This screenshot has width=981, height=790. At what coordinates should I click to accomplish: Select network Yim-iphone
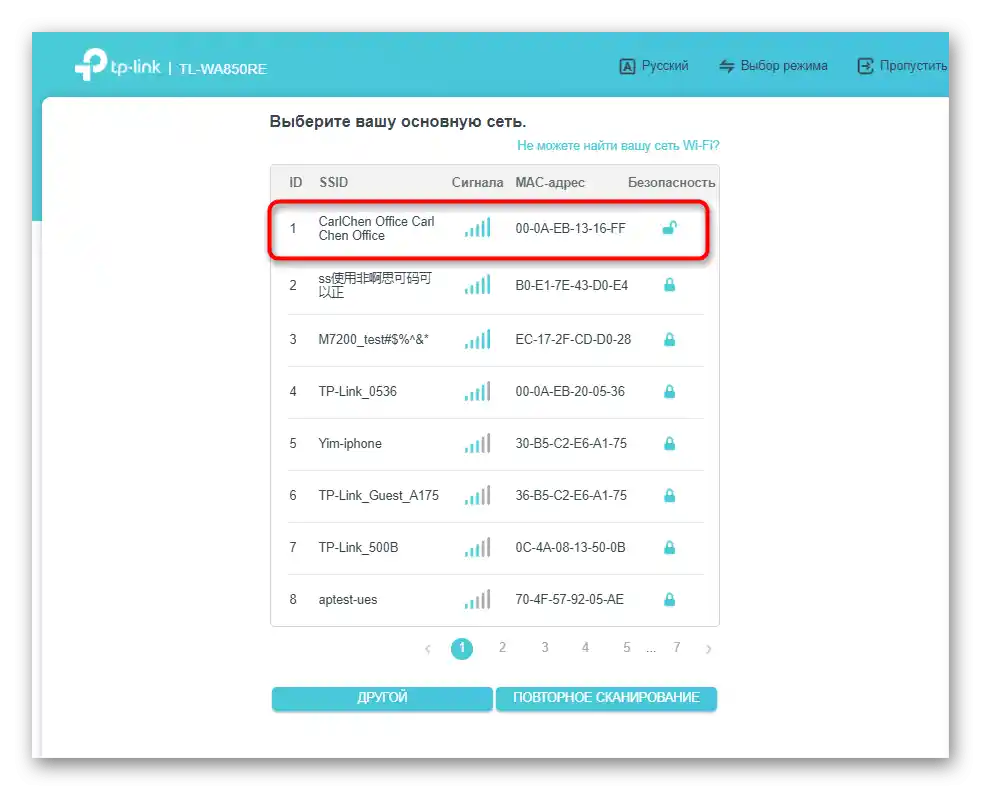(x=495, y=444)
